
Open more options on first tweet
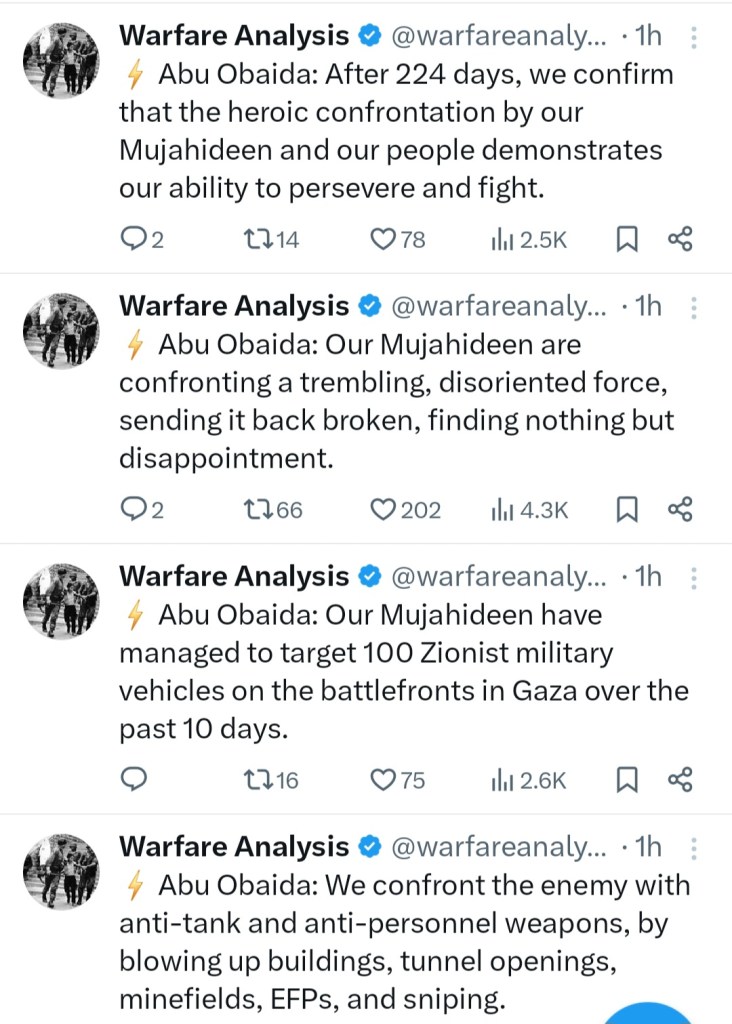pyautogui.click(x=694, y=37)
